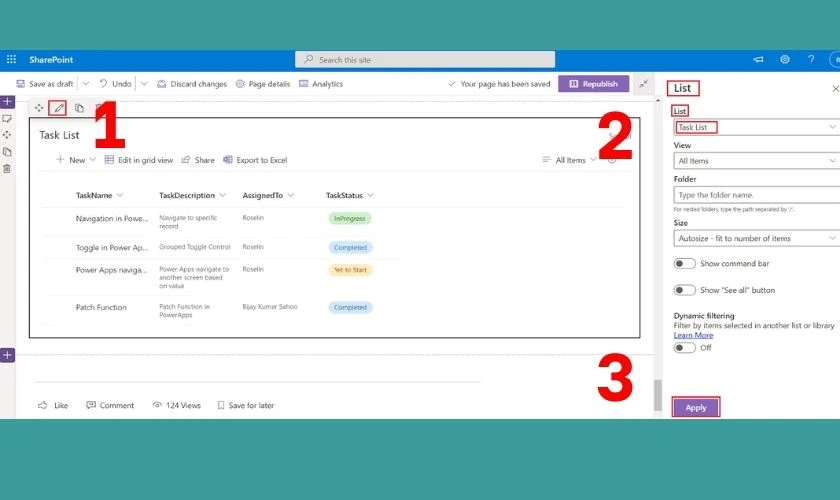
Task: Open the Settings gear icon
Action: tap(785, 59)
